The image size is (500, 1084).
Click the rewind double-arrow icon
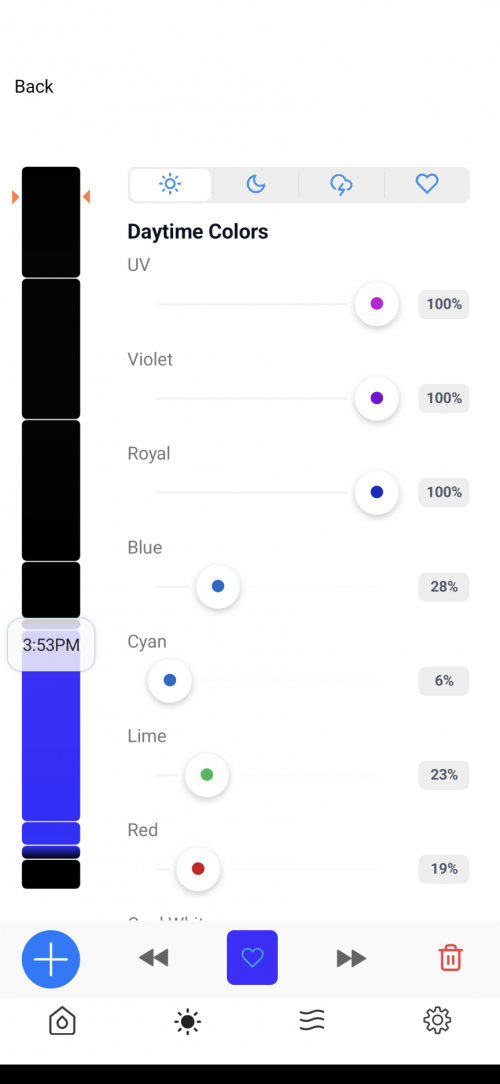pos(154,958)
